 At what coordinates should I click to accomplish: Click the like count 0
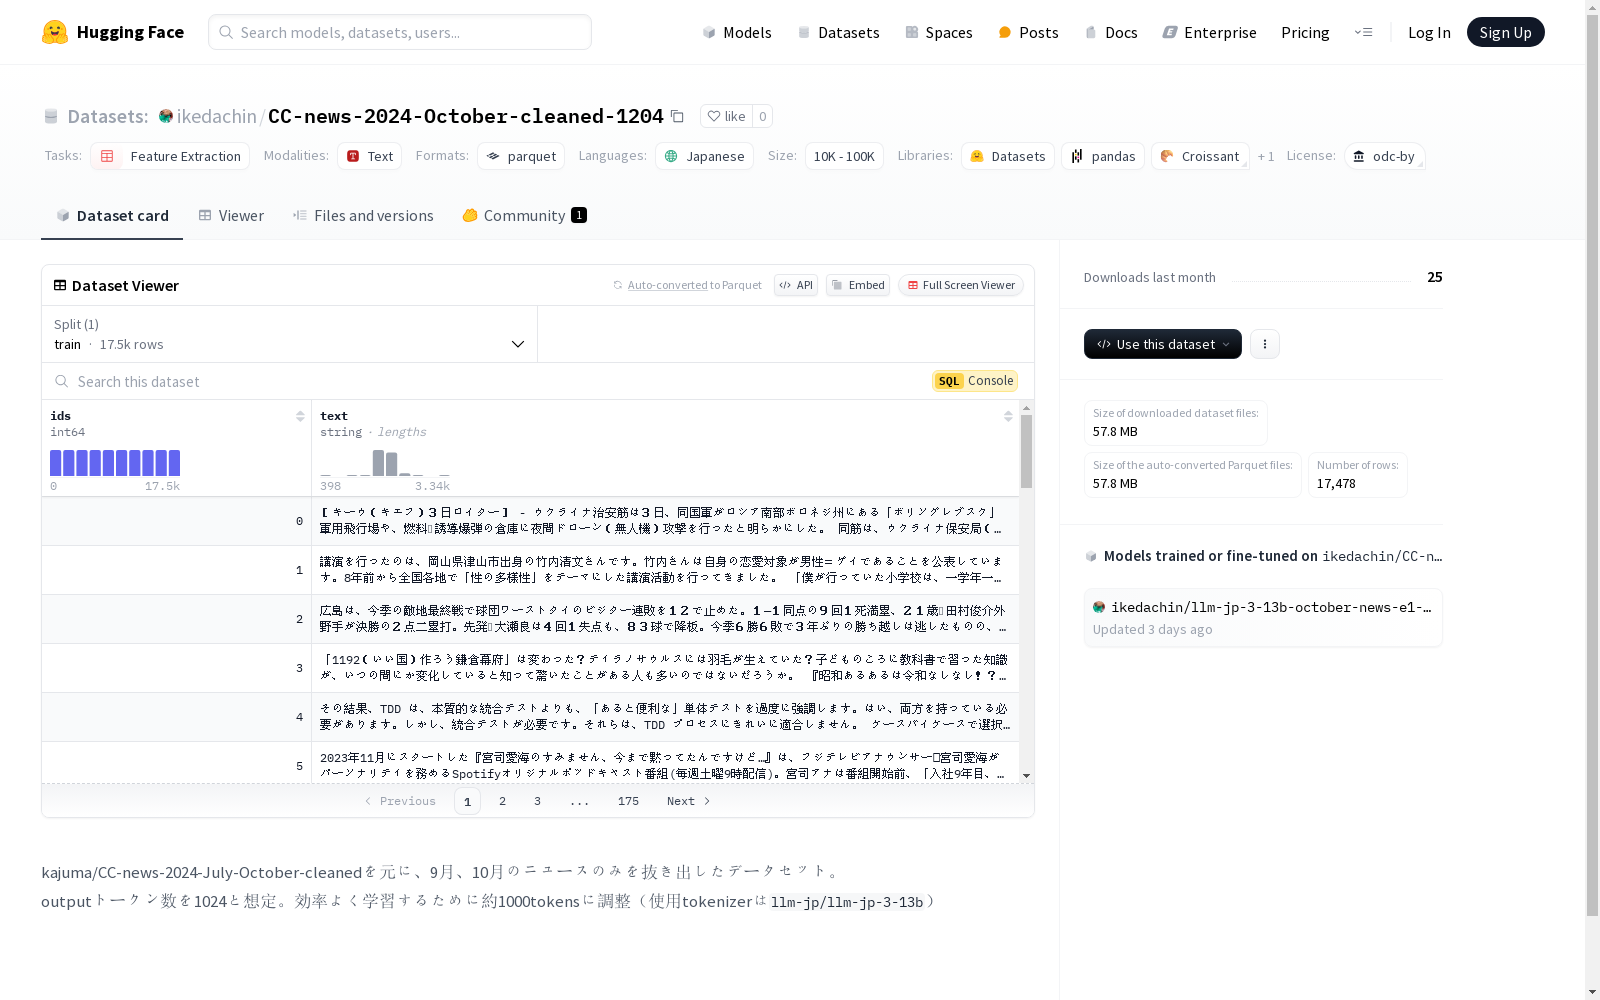click(762, 116)
